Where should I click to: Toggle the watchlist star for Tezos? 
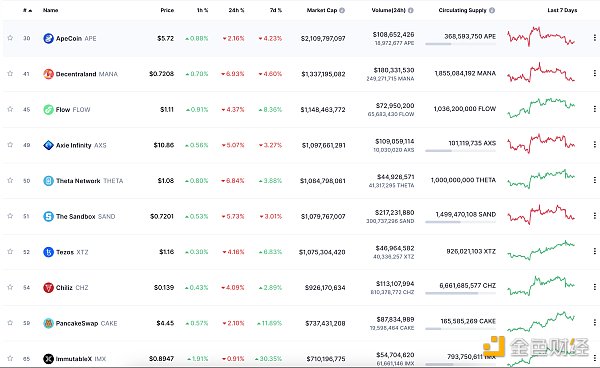point(10,251)
